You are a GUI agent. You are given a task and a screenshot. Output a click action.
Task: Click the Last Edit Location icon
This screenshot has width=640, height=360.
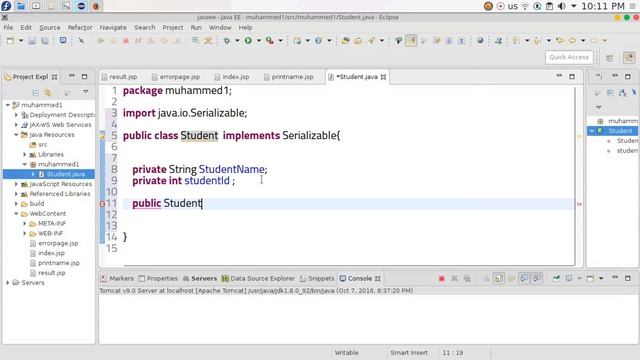coord(560,40)
